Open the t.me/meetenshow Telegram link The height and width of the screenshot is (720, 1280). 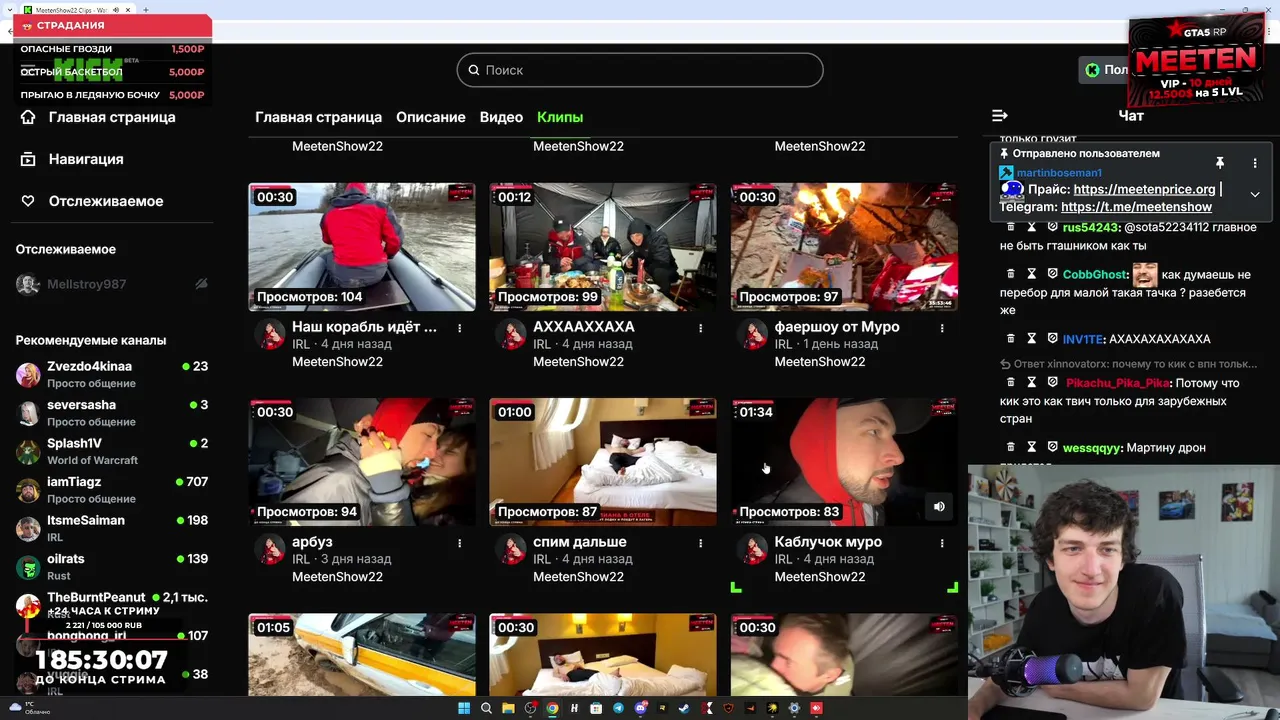[1136, 207]
